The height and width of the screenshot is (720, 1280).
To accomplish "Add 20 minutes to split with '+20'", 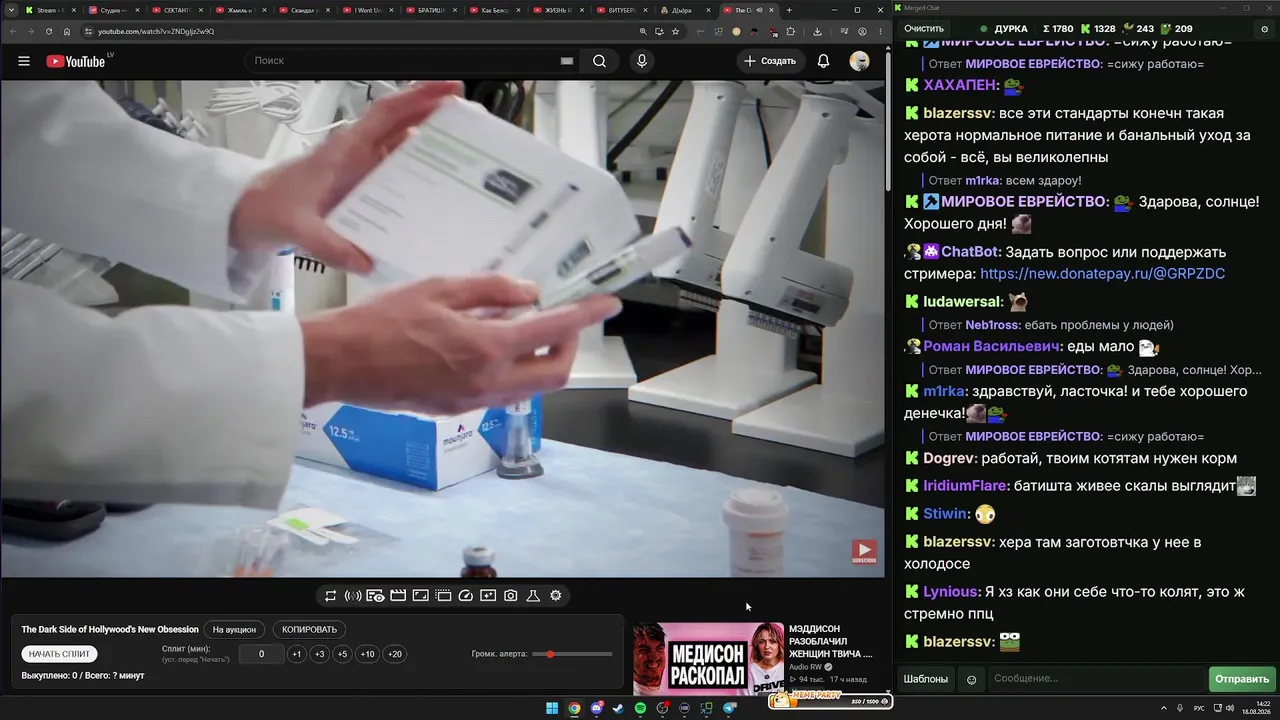I will tap(395, 654).
